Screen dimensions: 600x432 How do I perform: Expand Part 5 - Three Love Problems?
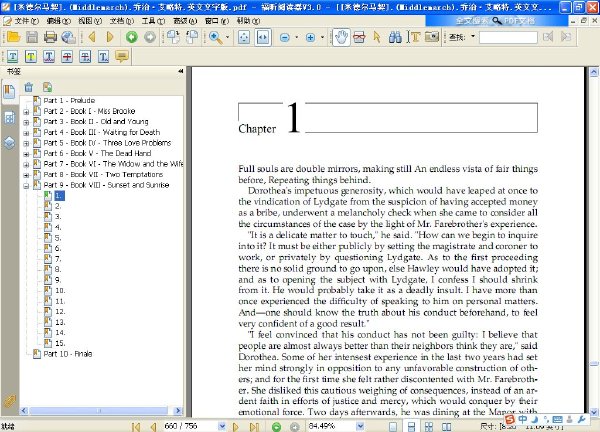tap(26, 143)
